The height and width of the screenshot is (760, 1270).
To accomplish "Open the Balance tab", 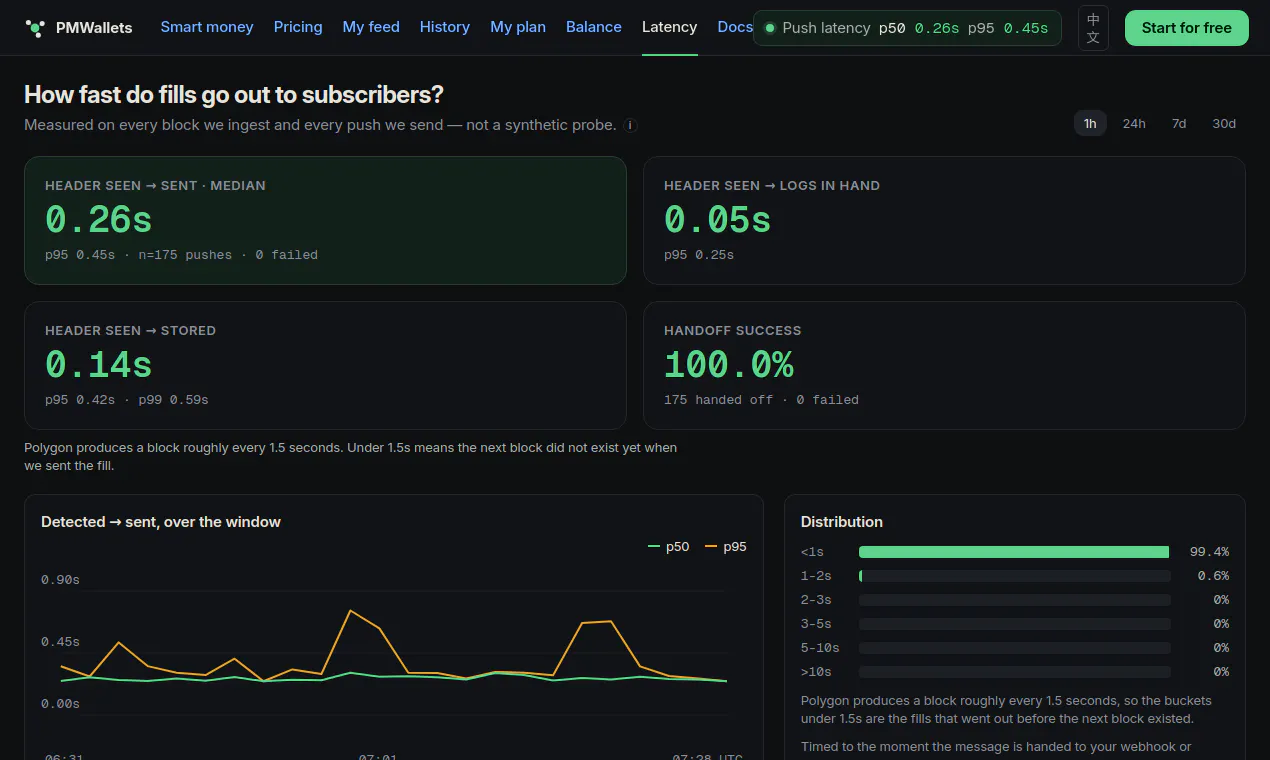I will tap(594, 27).
